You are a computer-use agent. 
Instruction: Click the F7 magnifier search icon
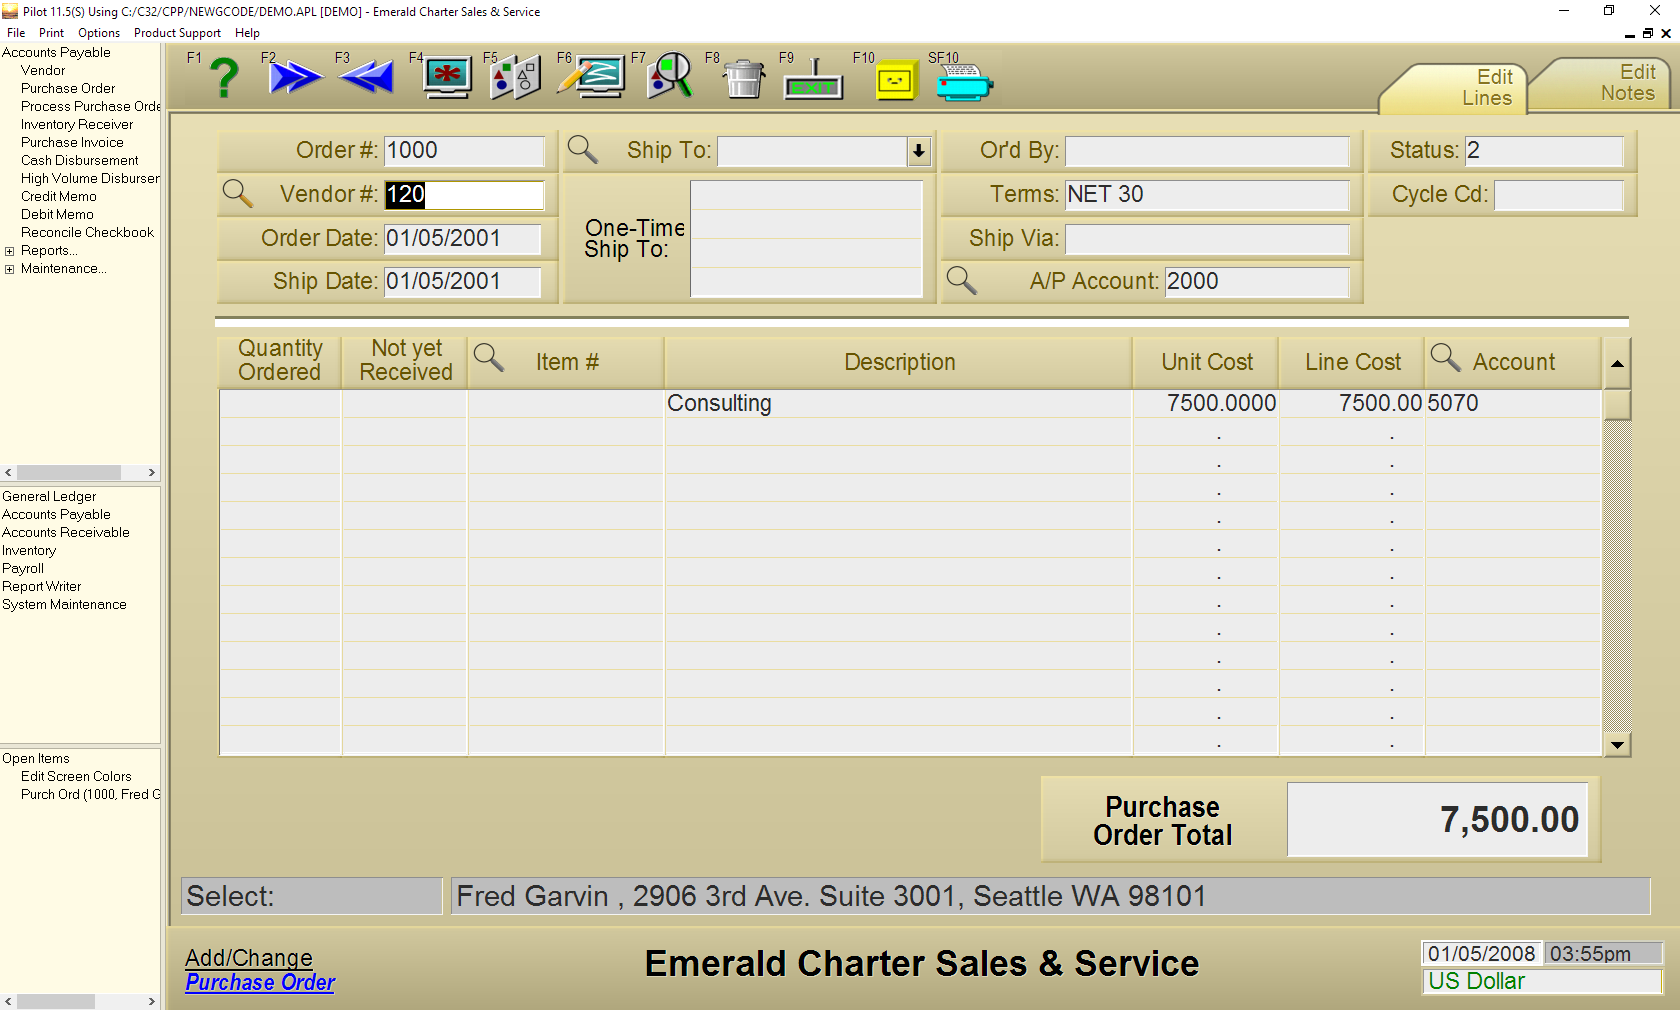(x=669, y=78)
